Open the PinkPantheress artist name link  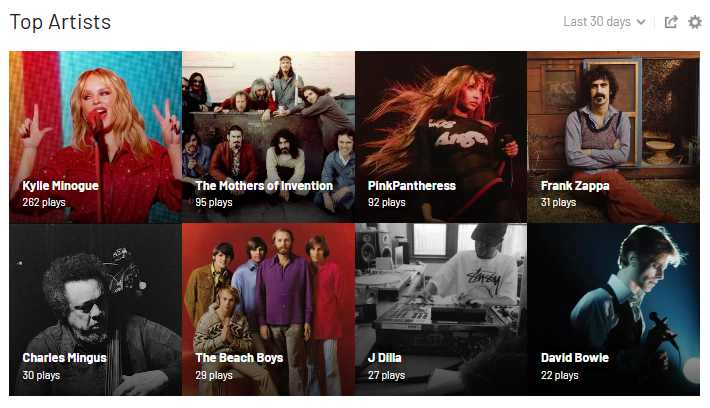pos(412,186)
